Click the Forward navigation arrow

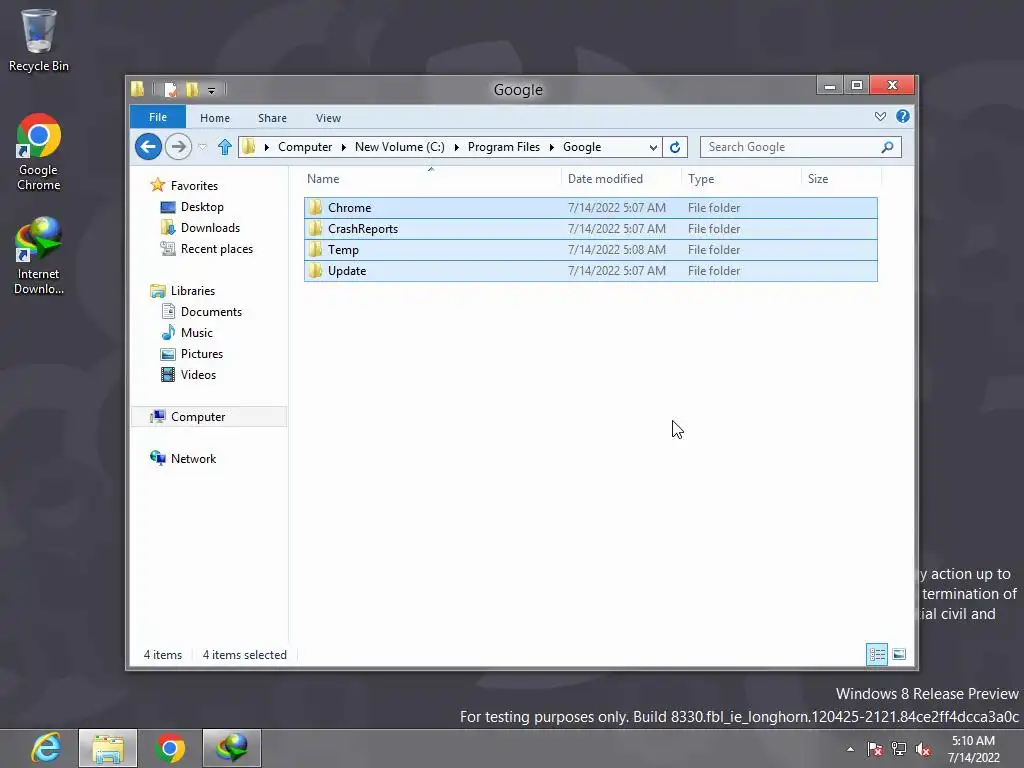click(x=178, y=146)
